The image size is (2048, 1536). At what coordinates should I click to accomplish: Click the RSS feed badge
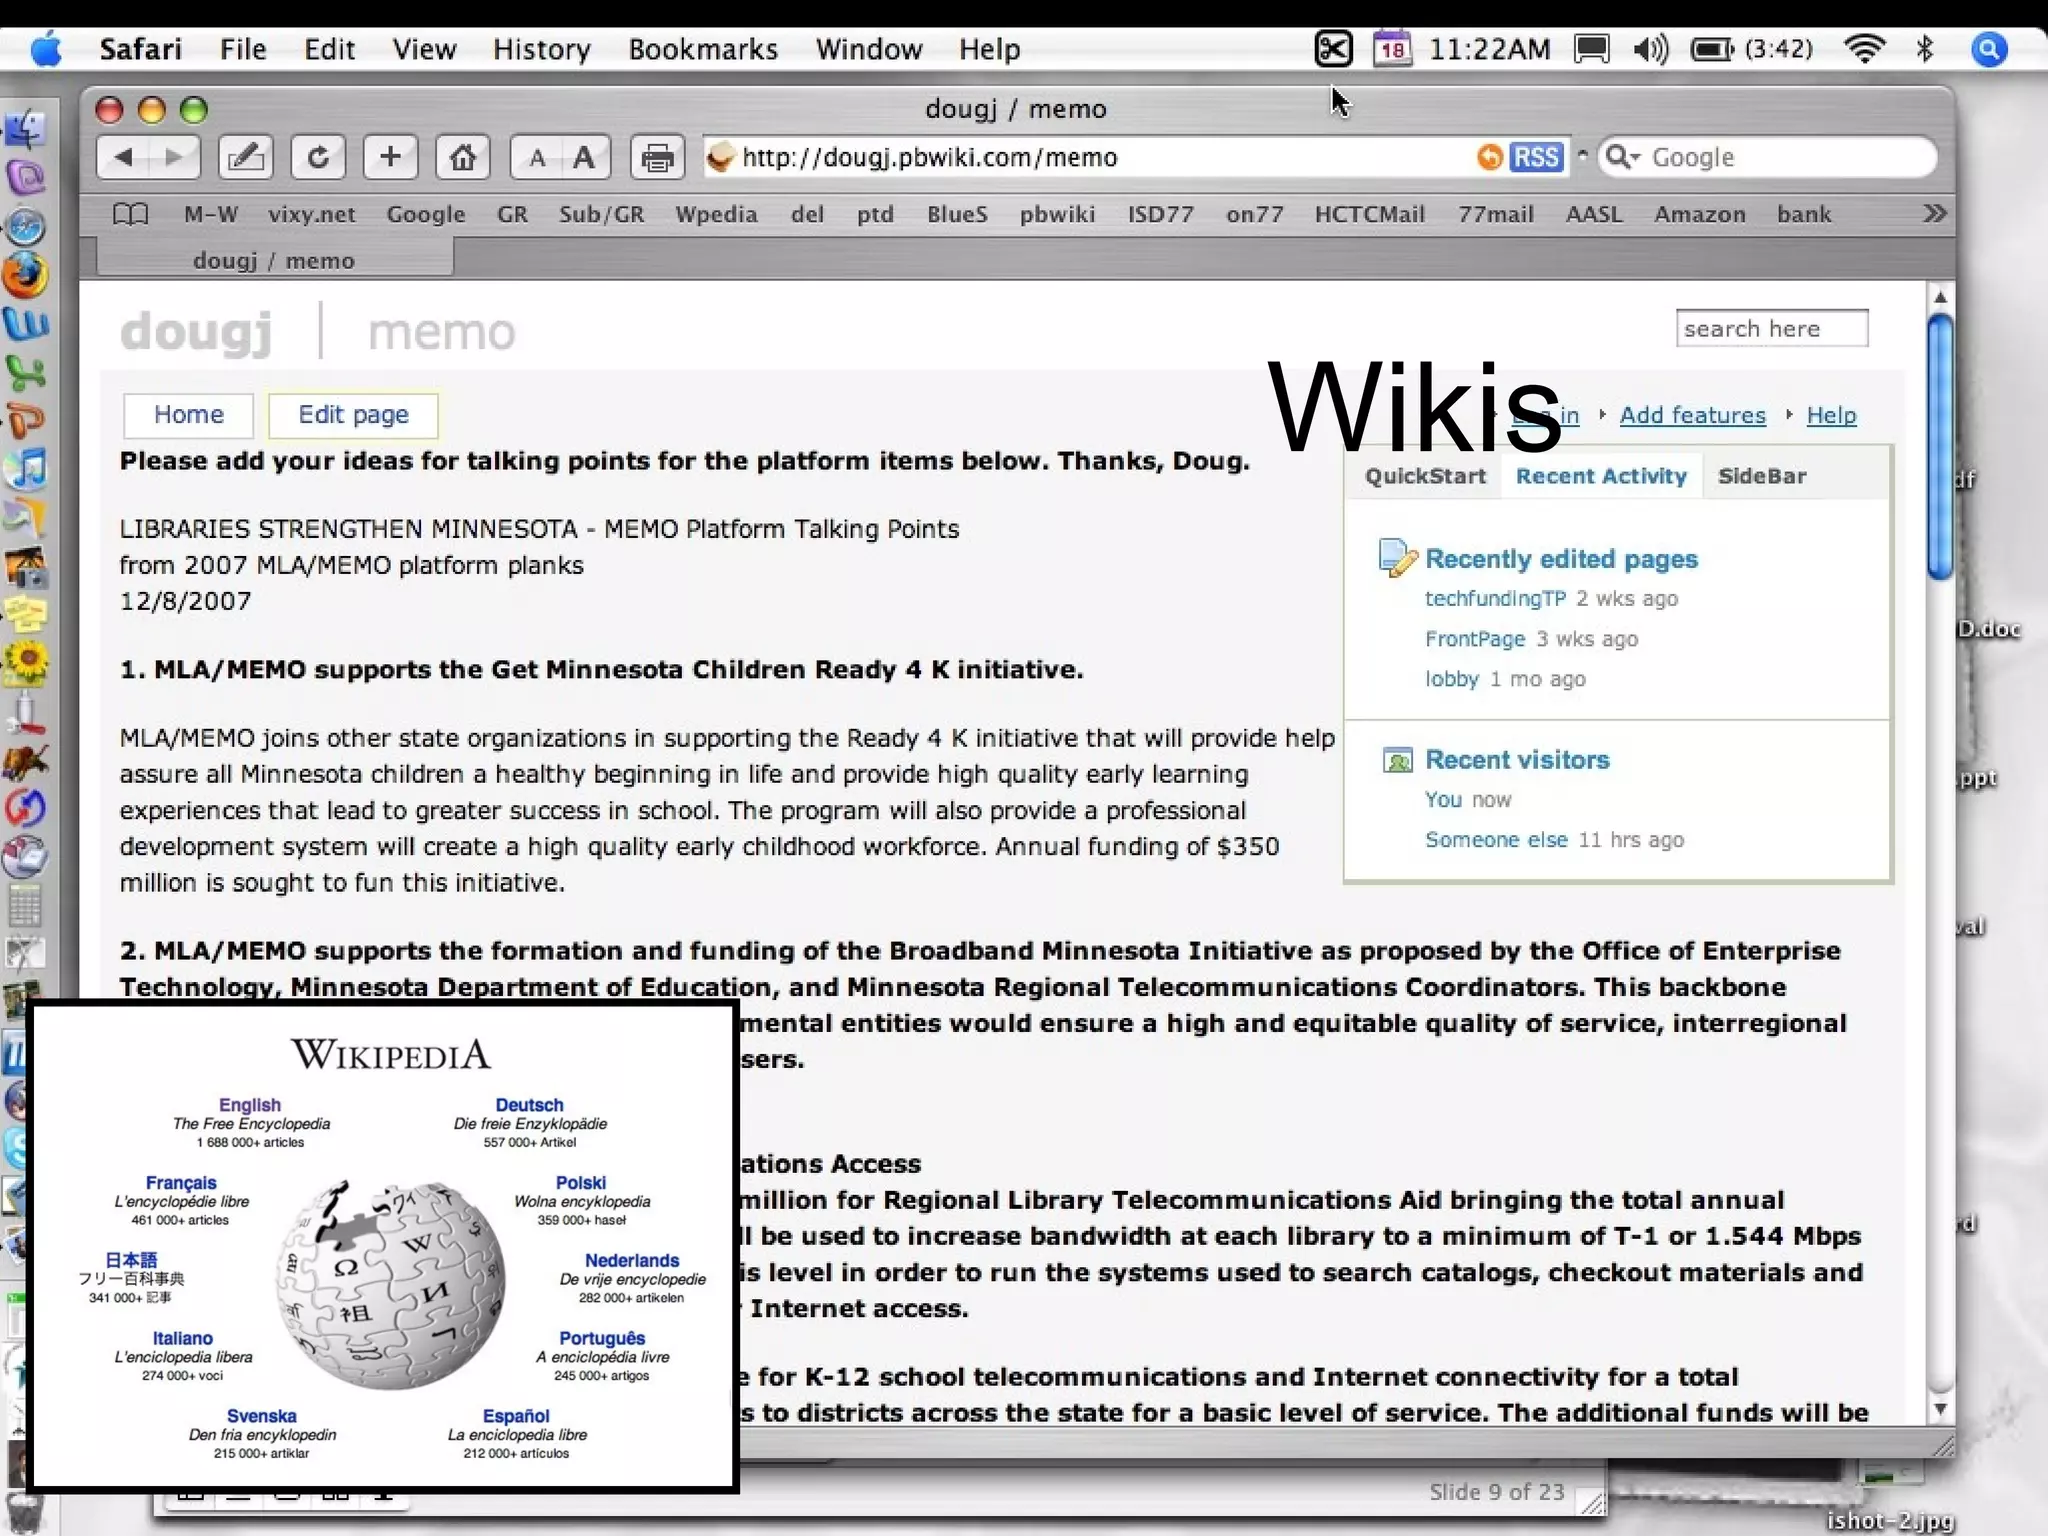pyautogui.click(x=1536, y=157)
